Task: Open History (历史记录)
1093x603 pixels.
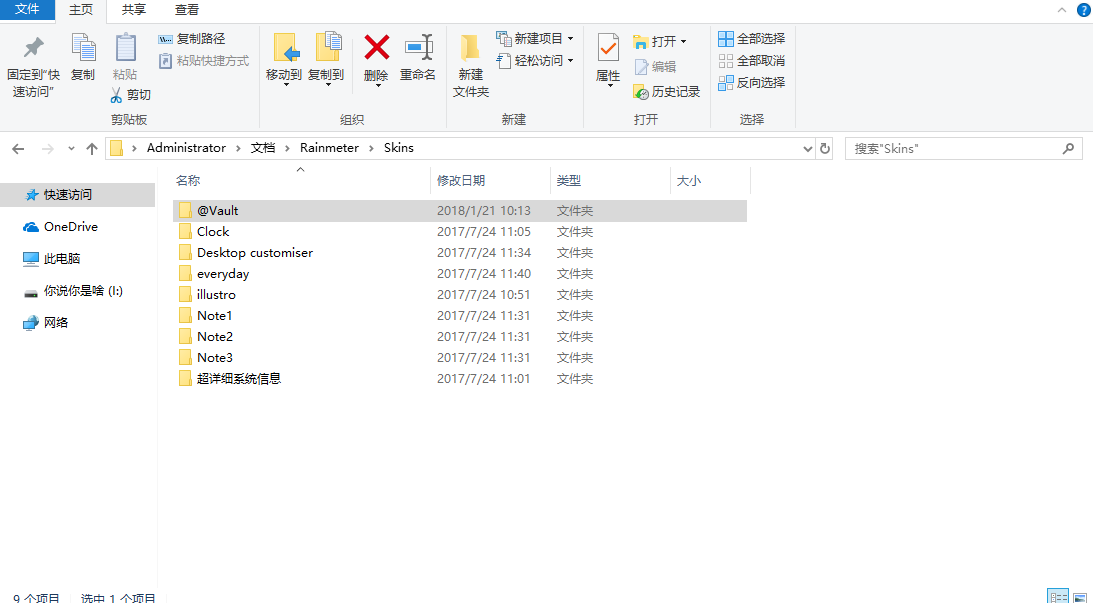Action: 666,91
